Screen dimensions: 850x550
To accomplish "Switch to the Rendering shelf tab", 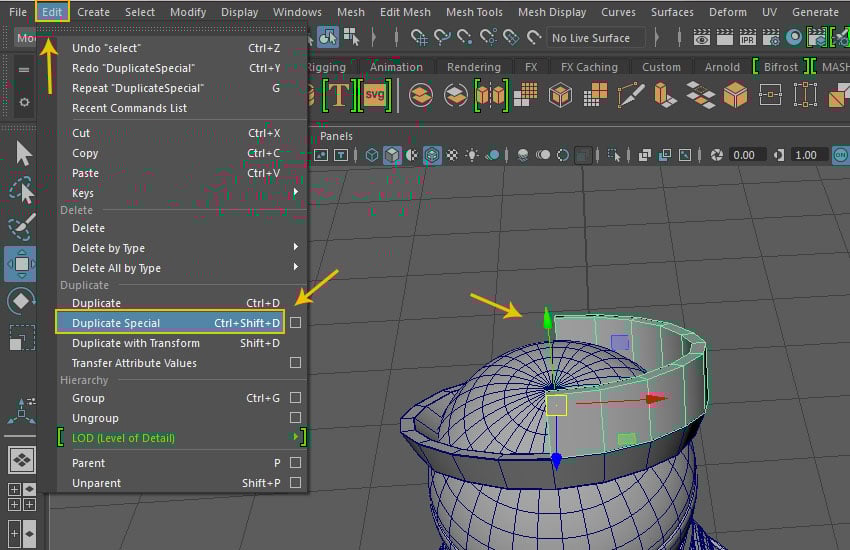I will pyautogui.click(x=473, y=67).
